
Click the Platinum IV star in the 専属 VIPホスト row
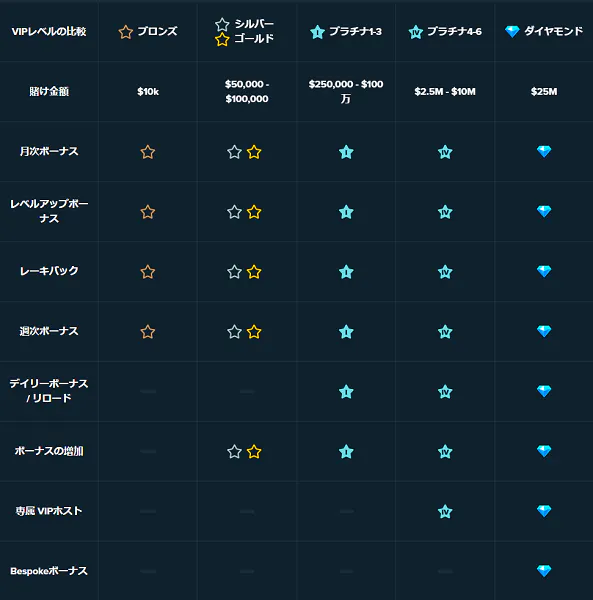(x=445, y=511)
